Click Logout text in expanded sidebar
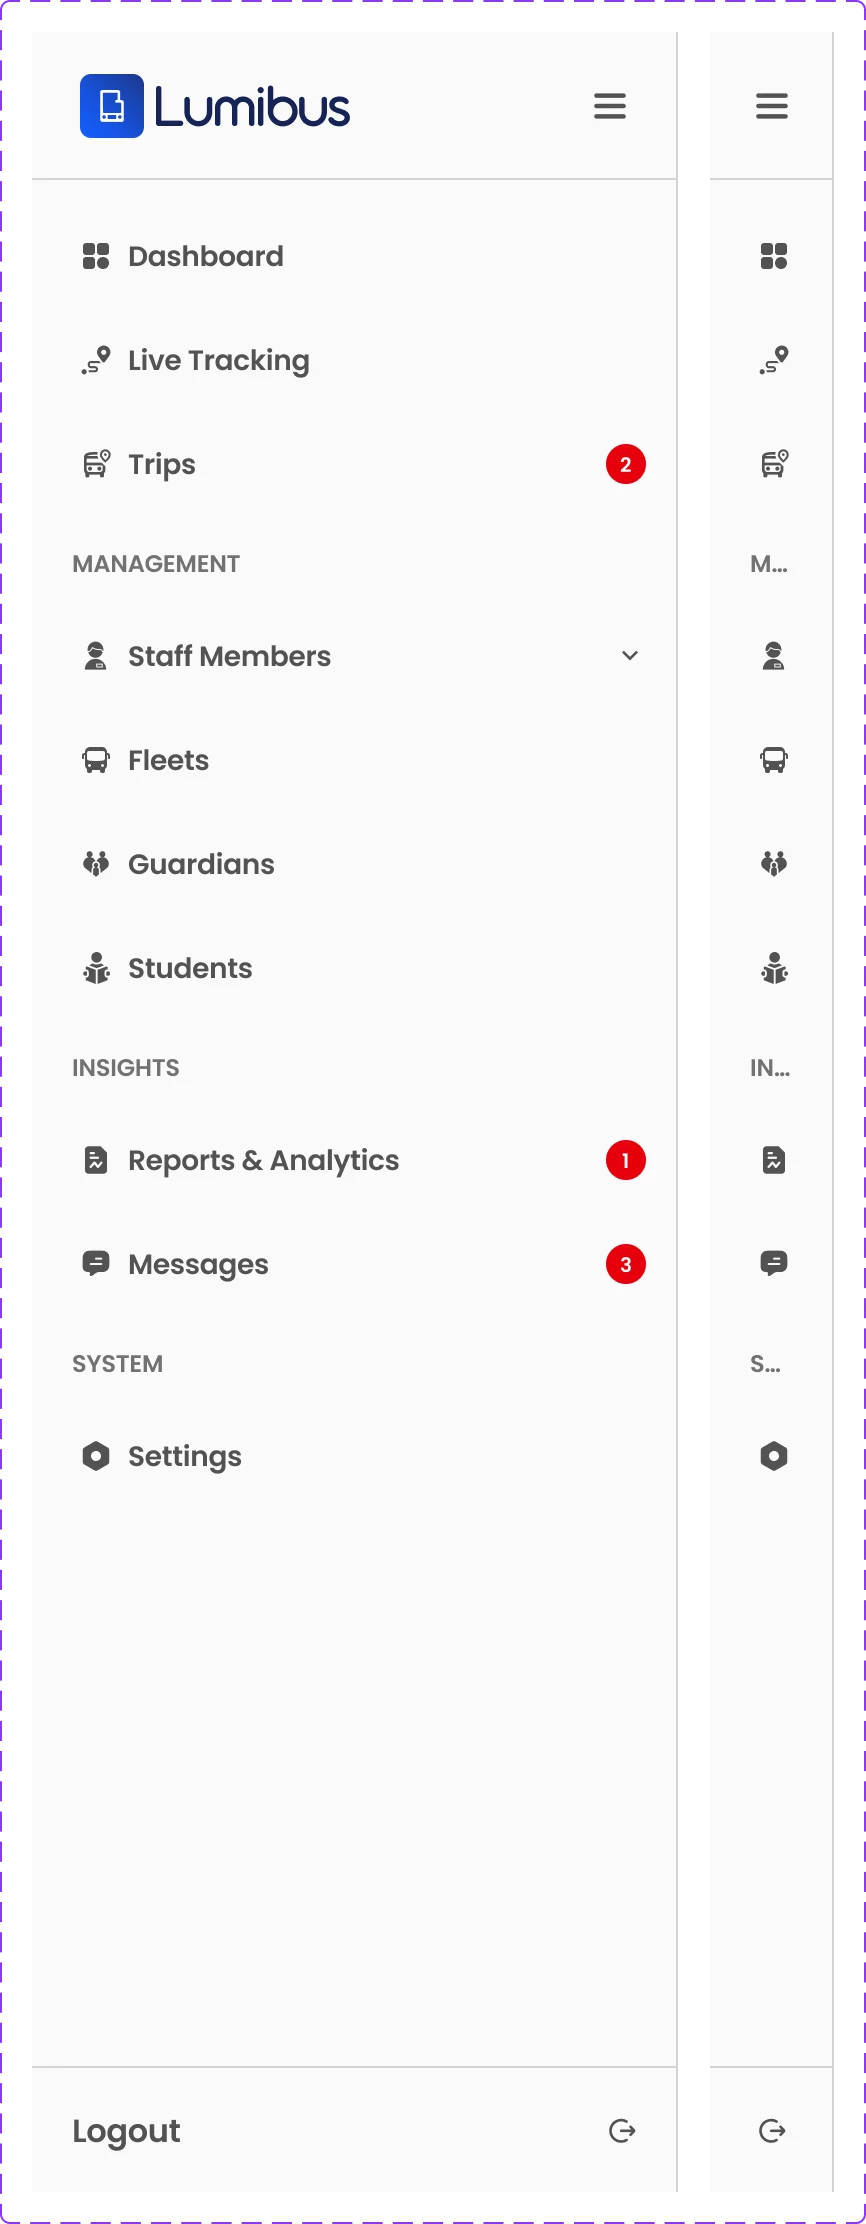This screenshot has width=866, height=2224. pos(126,2131)
